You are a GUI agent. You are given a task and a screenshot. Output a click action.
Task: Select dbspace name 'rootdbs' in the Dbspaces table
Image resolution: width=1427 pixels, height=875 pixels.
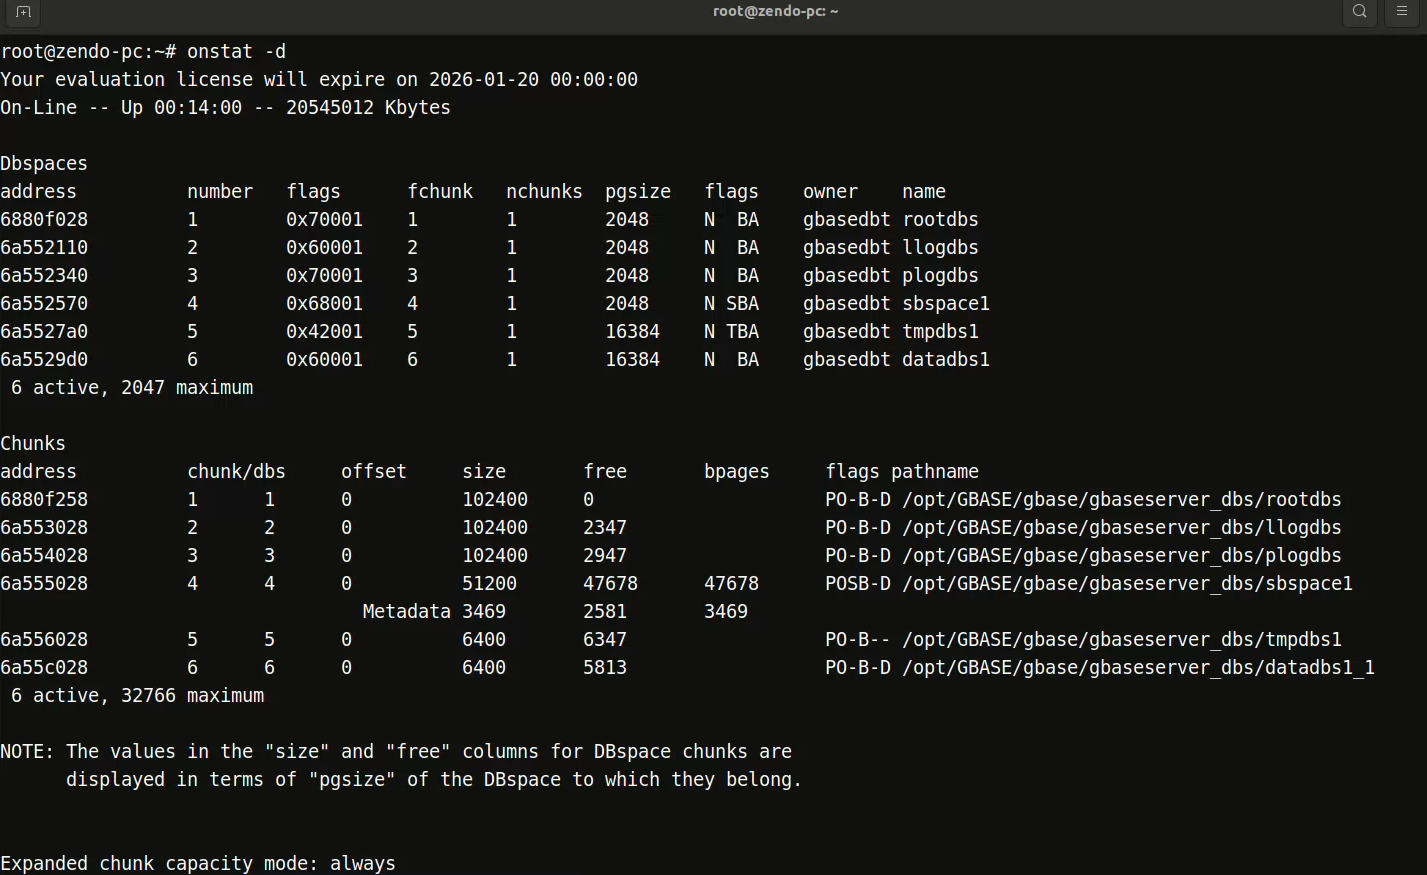(940, 220)
